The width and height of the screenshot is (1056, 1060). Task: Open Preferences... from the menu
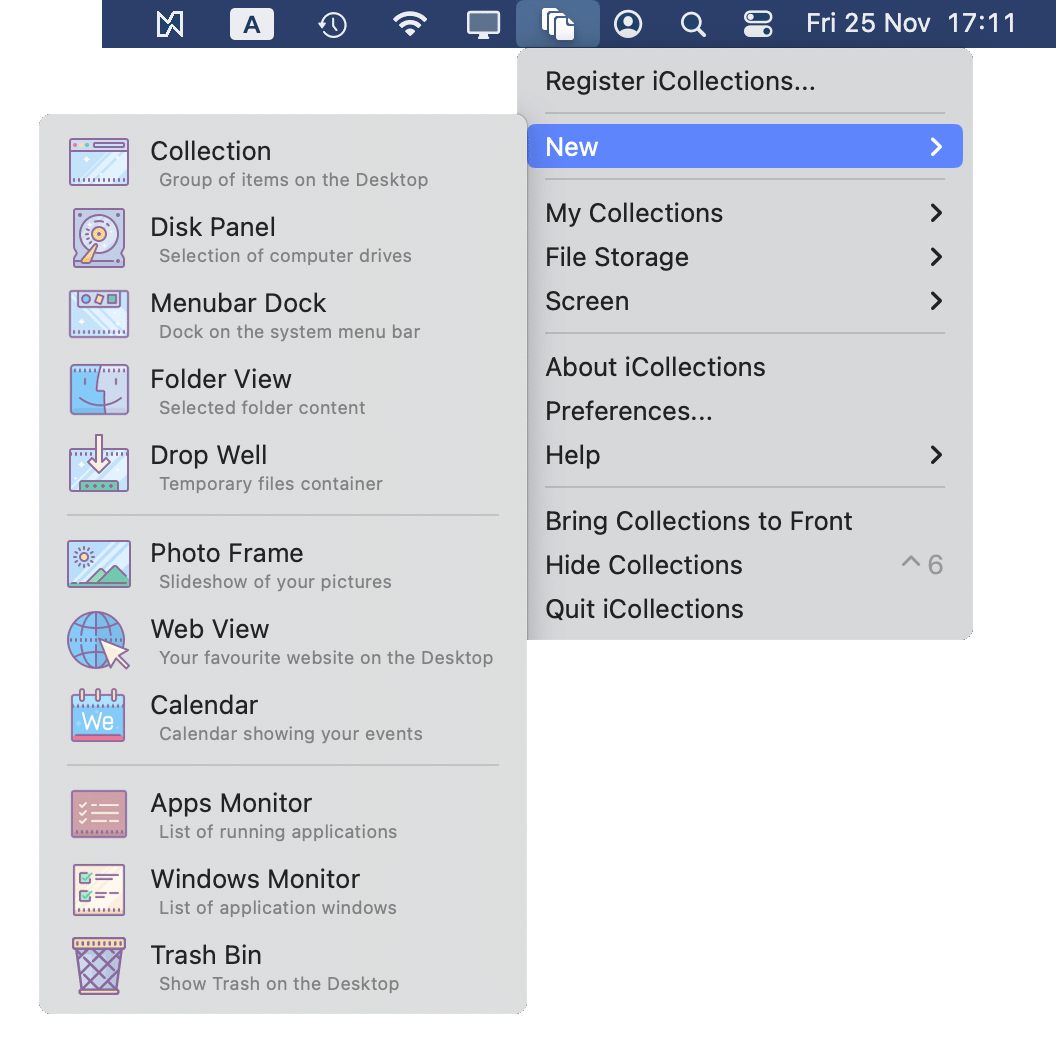point(745,411)
